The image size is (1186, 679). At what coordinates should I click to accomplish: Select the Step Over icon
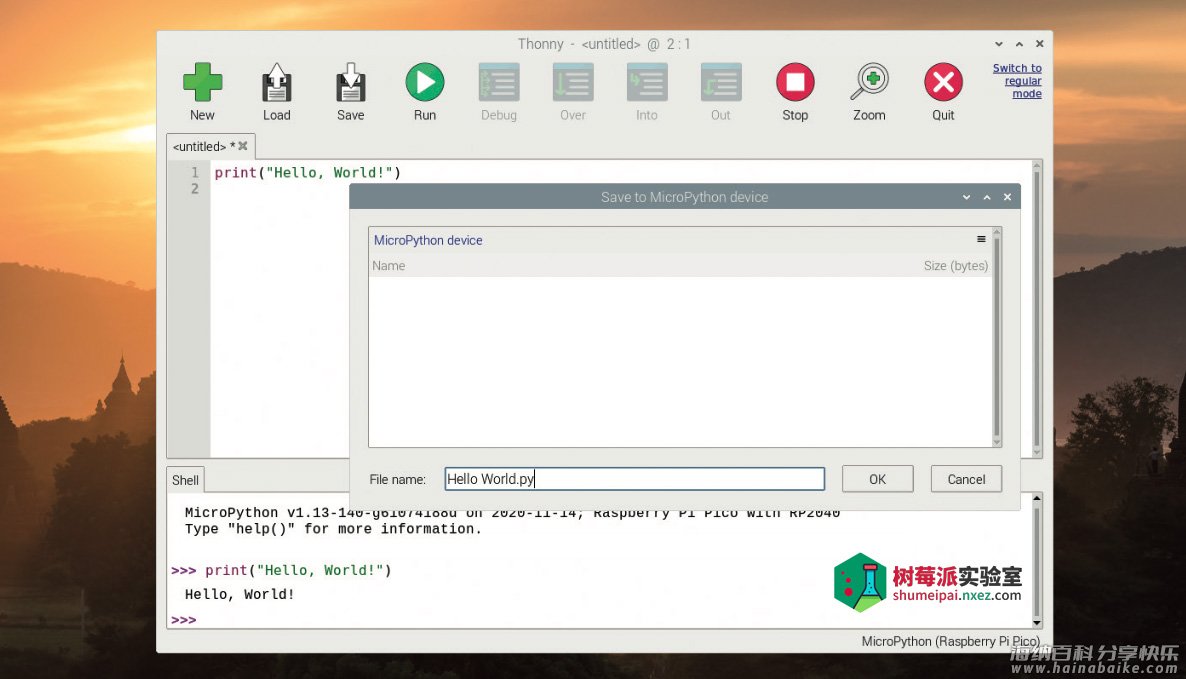(x=573, y=82)
